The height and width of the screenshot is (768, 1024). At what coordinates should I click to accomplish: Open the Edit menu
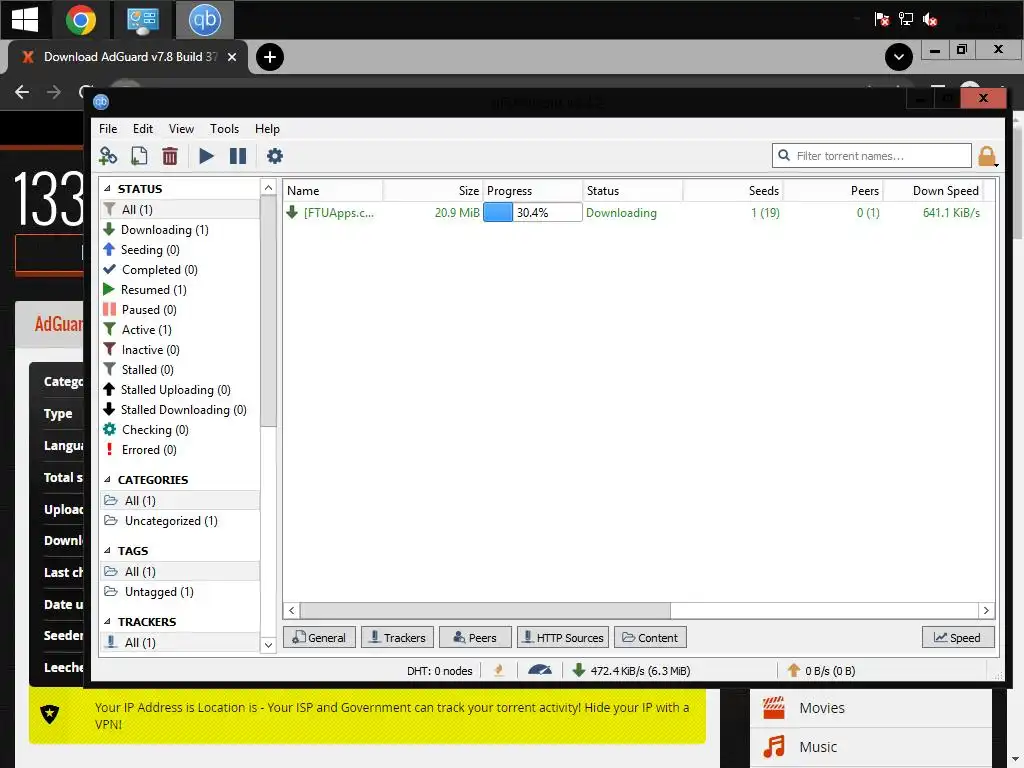[142, 129]
